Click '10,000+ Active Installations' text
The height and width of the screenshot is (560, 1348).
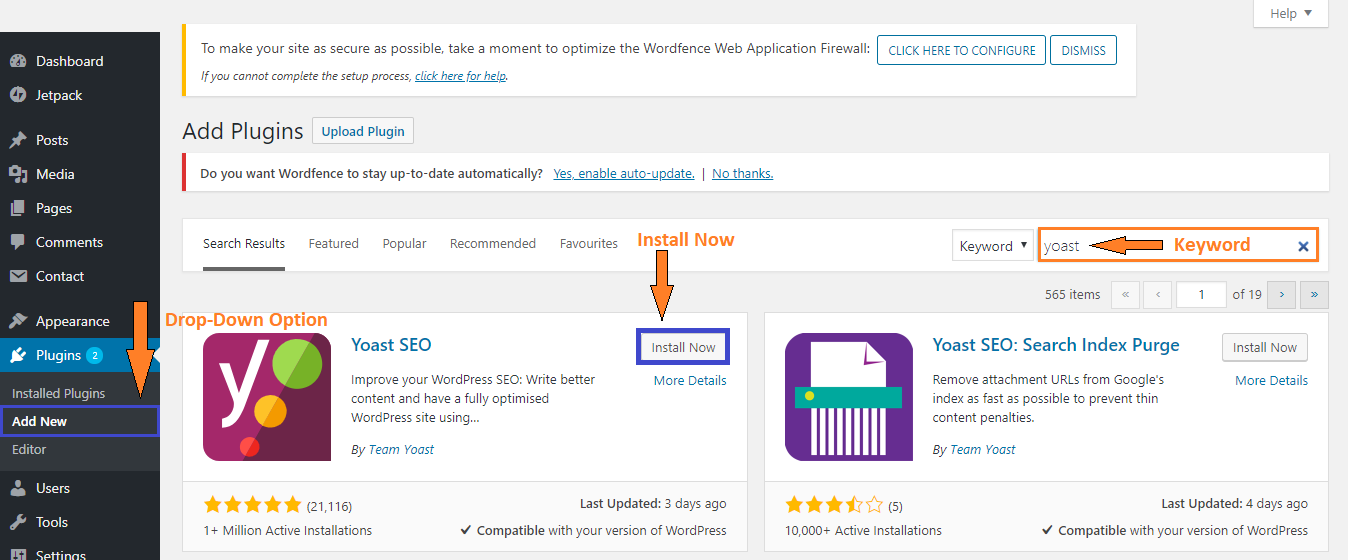pyautogui.click(x=864, y=530)
